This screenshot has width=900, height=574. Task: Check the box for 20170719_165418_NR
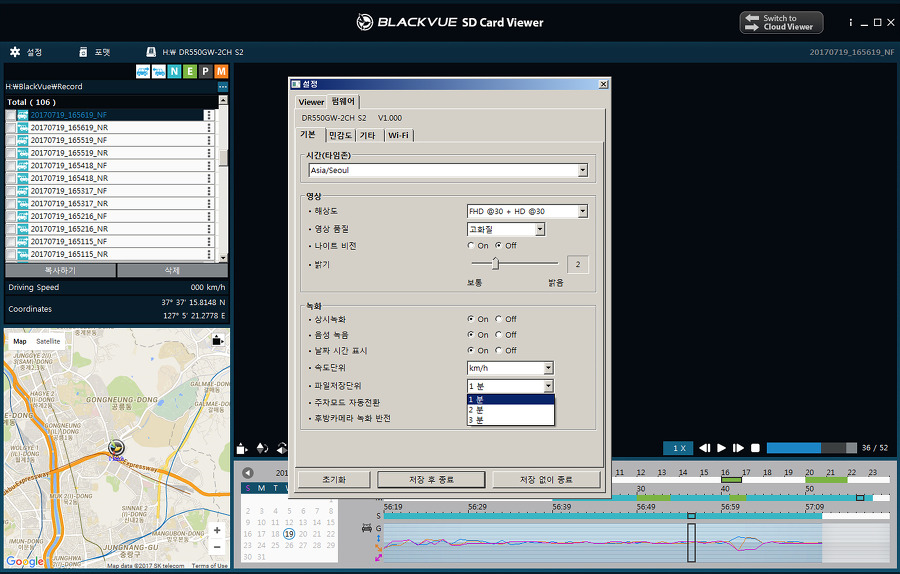(x=10, y=178)
